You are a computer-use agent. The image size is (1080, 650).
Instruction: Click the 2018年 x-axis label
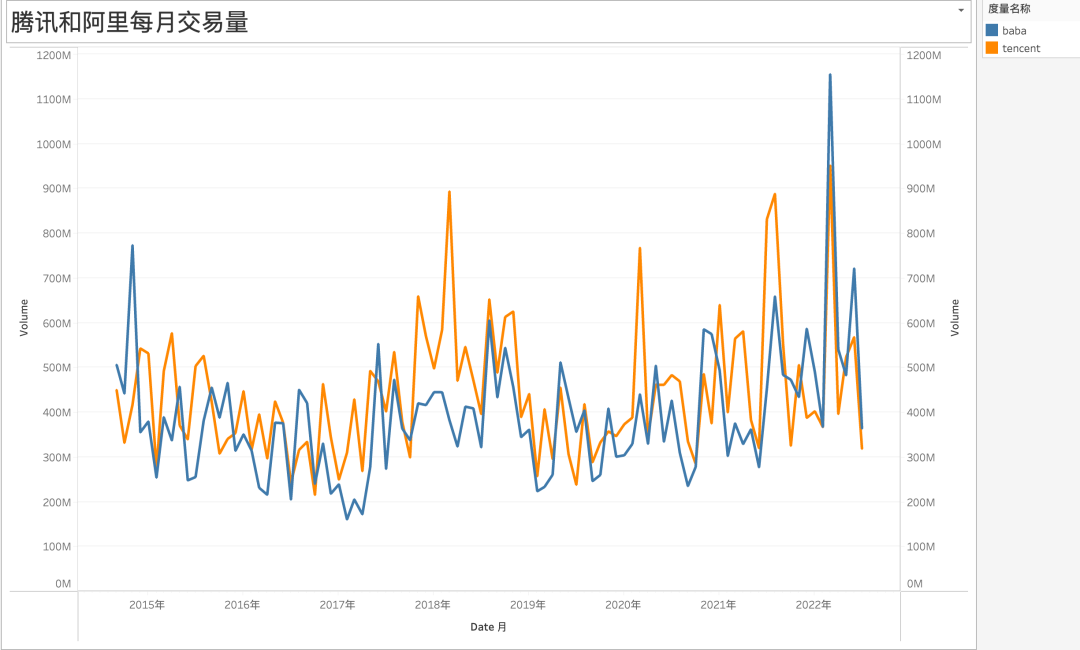(432, 605)
